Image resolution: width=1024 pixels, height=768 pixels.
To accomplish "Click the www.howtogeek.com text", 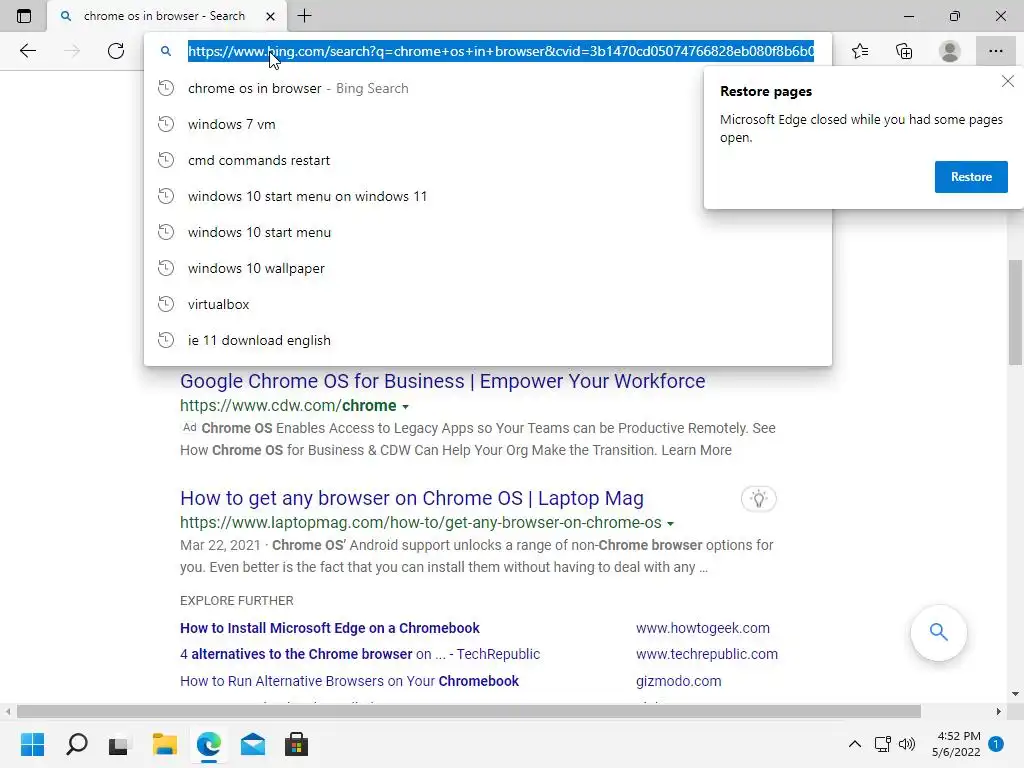I will 703,628.
